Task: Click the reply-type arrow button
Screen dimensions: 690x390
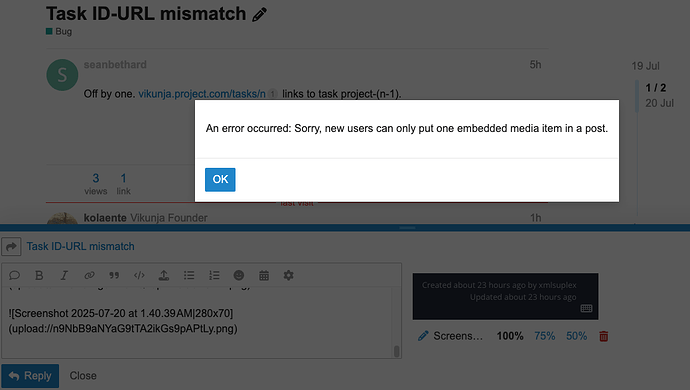Action: (x=11, y=247)
